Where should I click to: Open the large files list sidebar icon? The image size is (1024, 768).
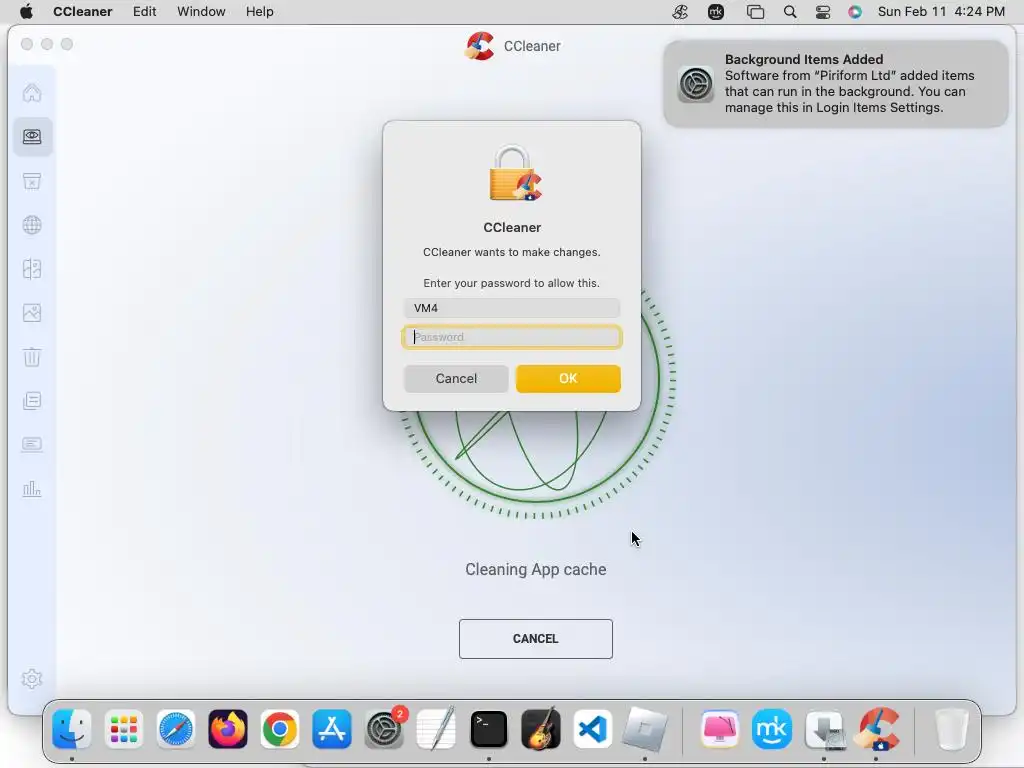[x=32, y=400]
